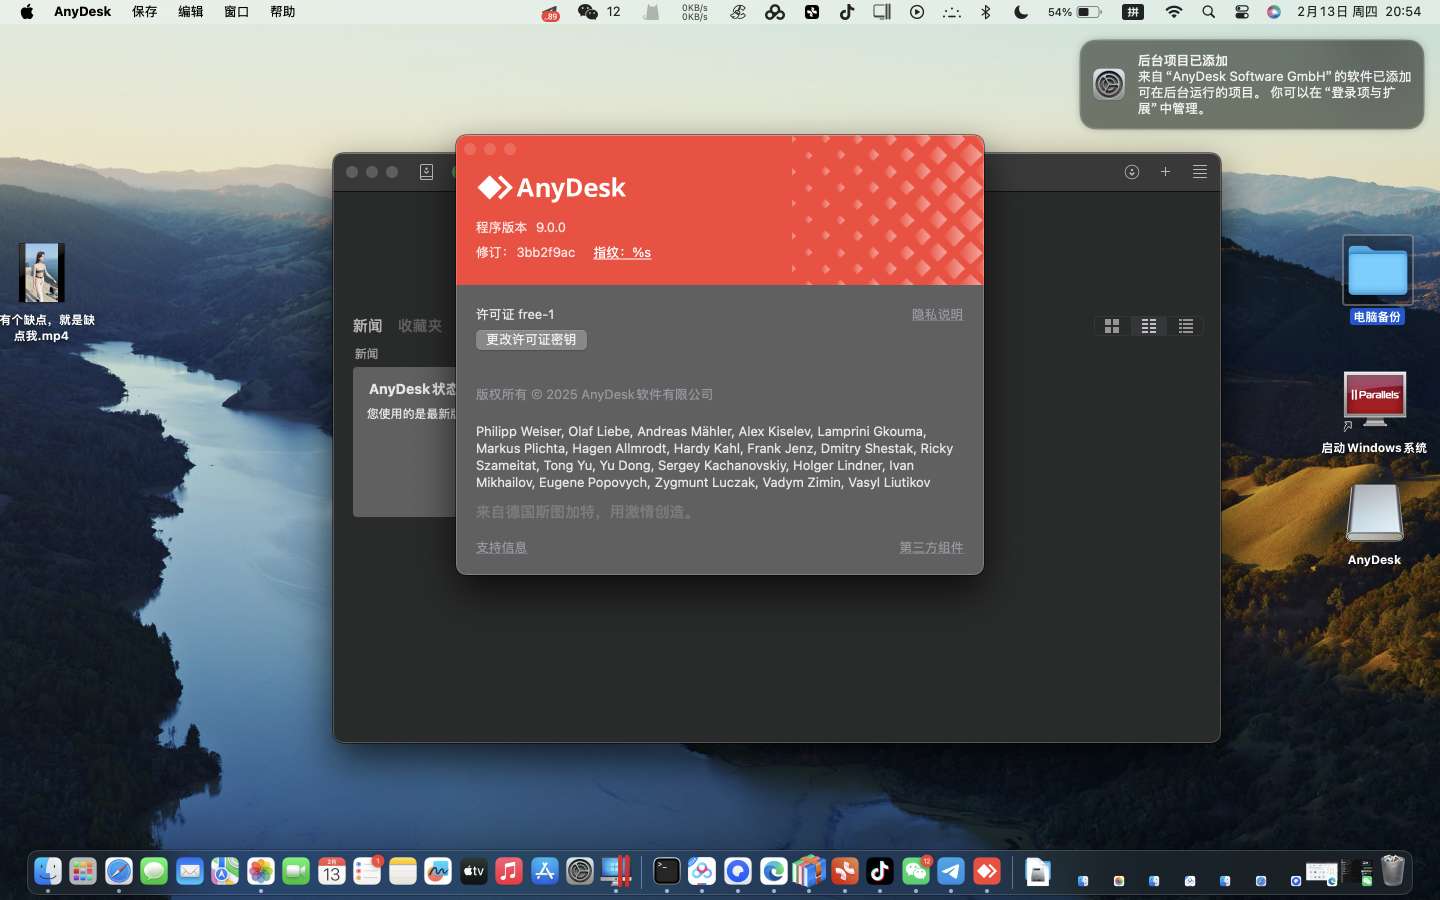Switch main window to compact tile view
Image resolution: width=1440 pixels, height=900 pixels.
point(1149,326)
